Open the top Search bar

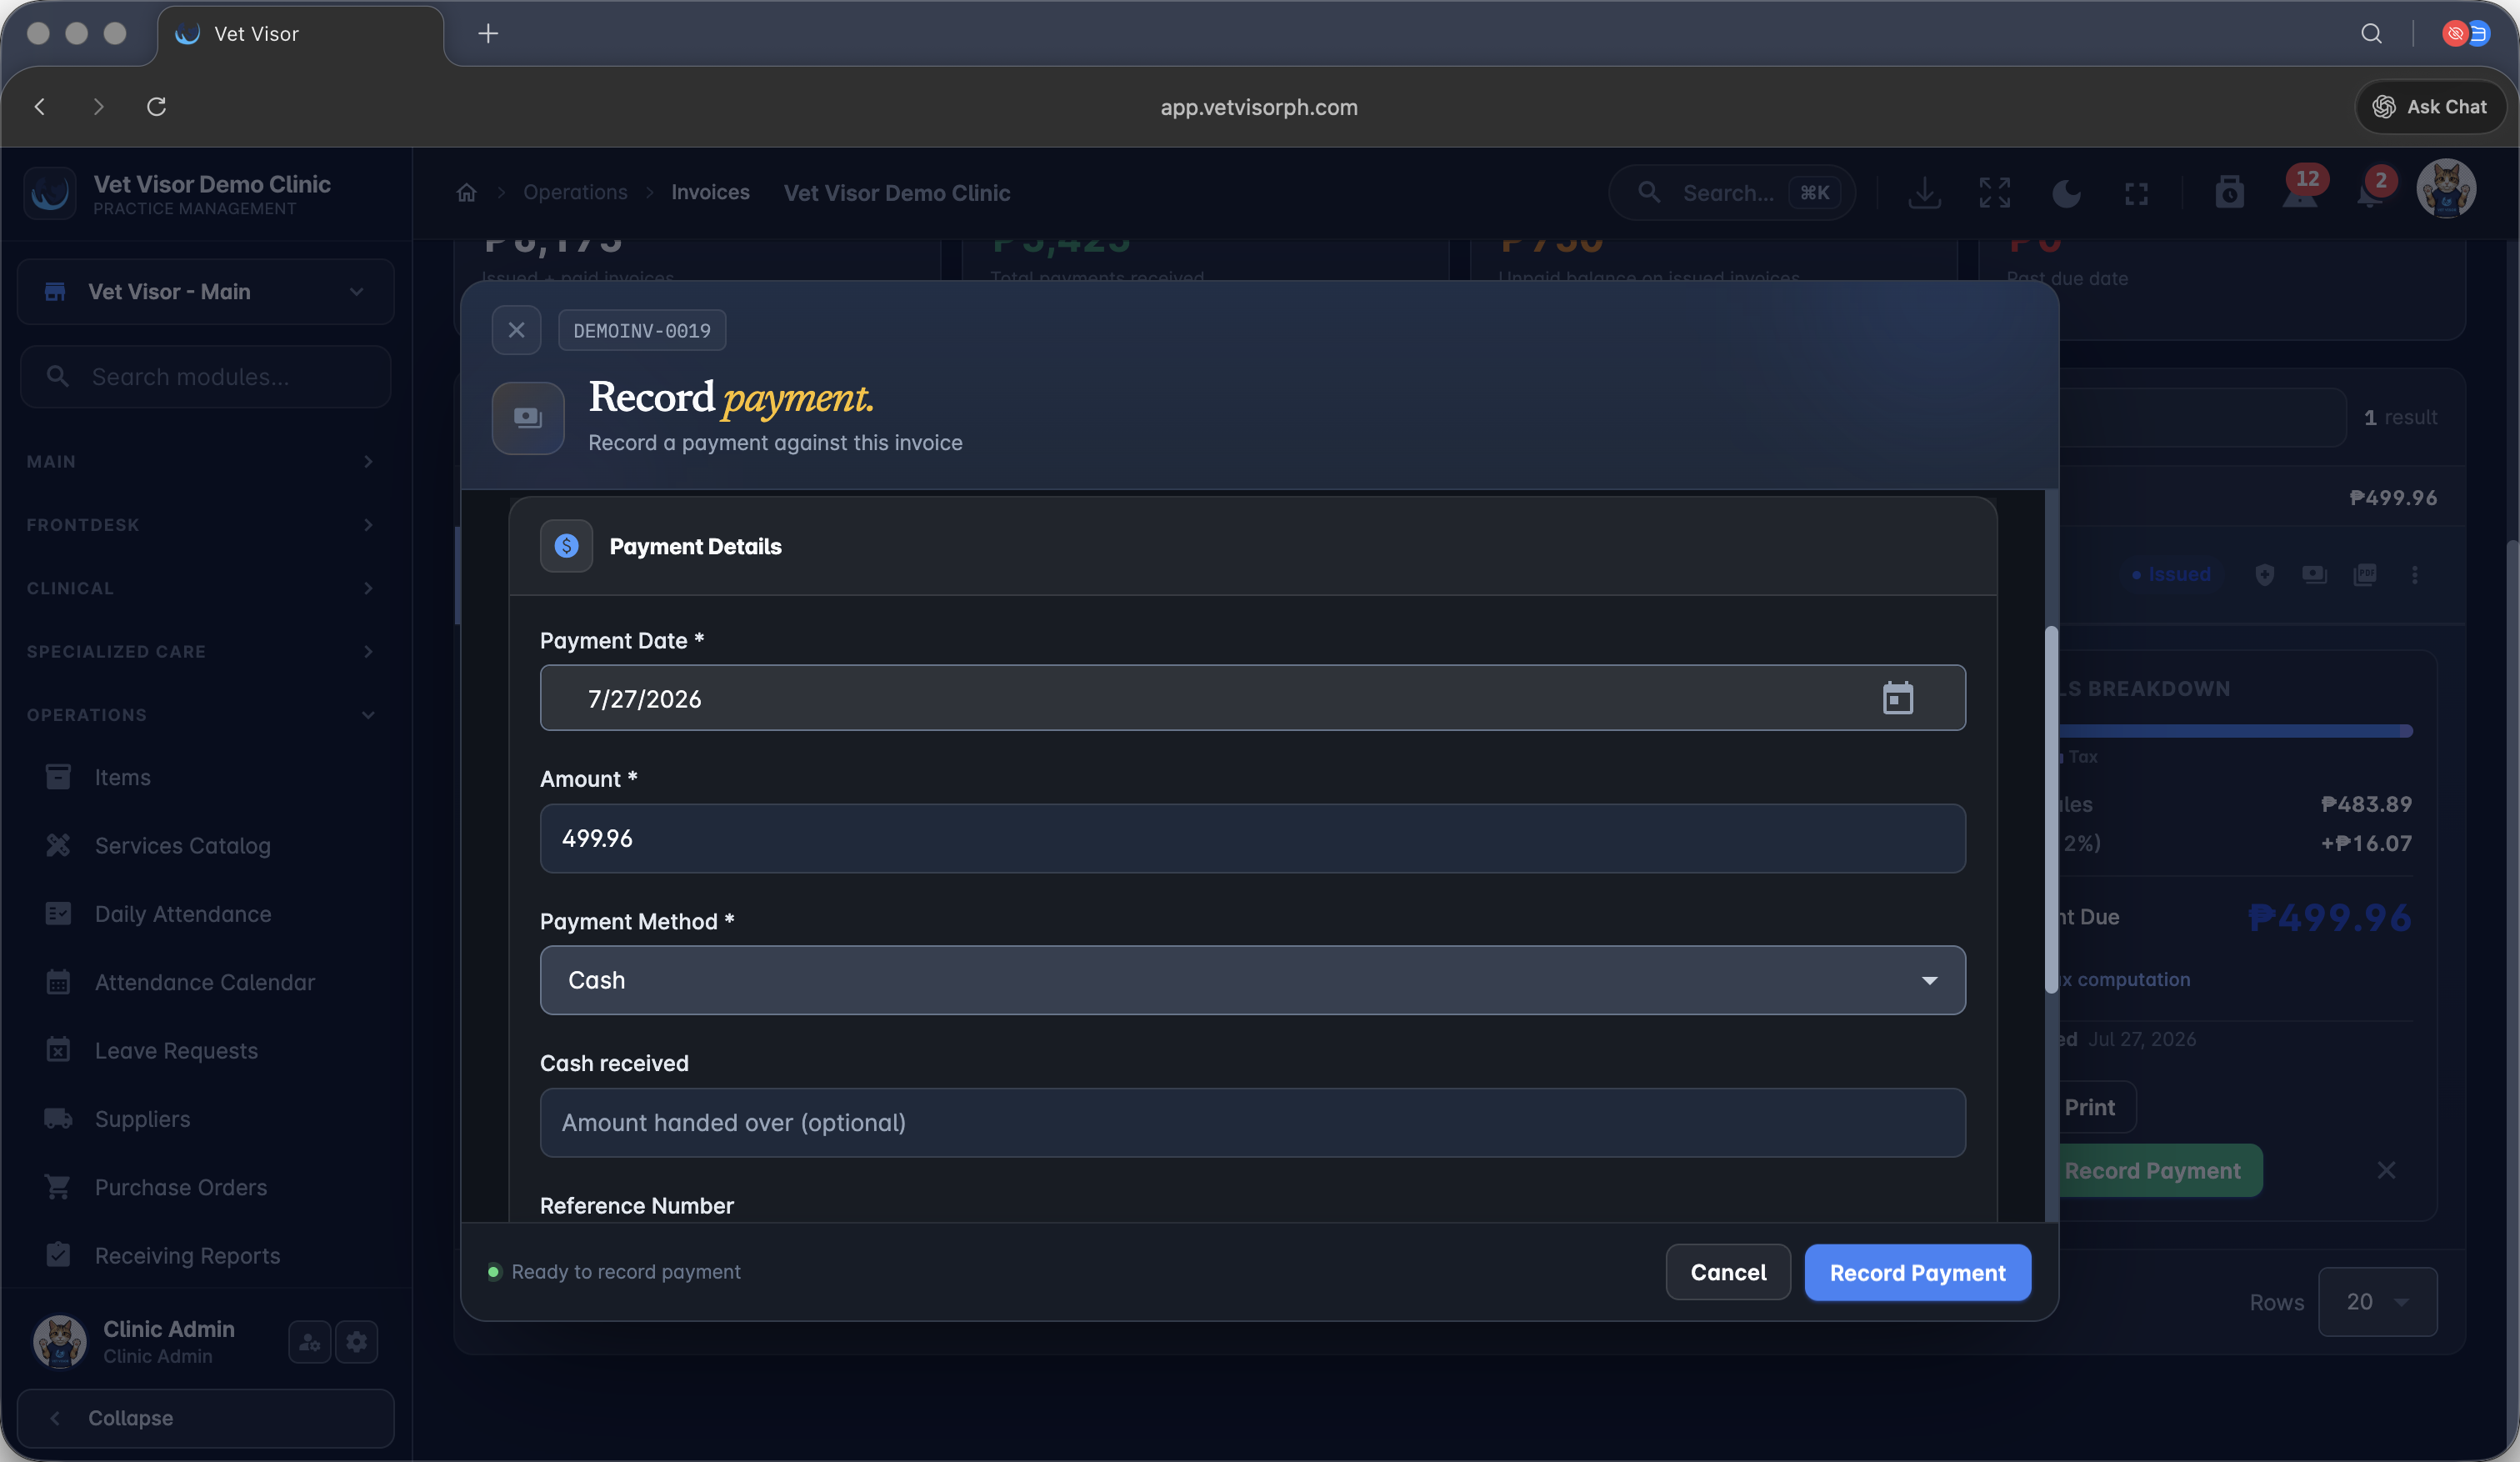[x=1731, y=193]
